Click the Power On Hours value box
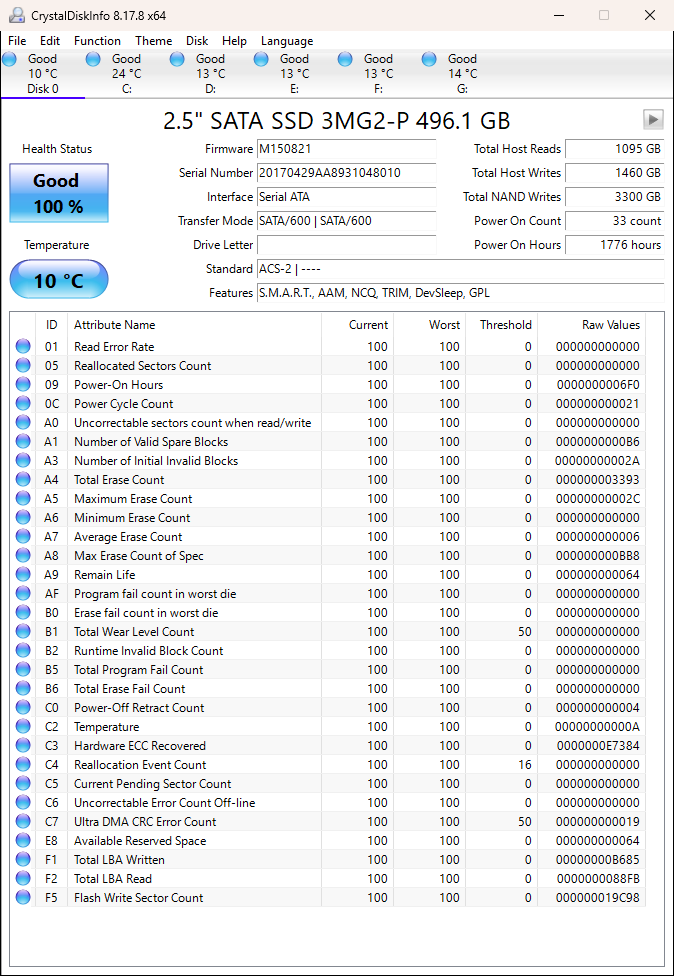 [x=615, y=245]
